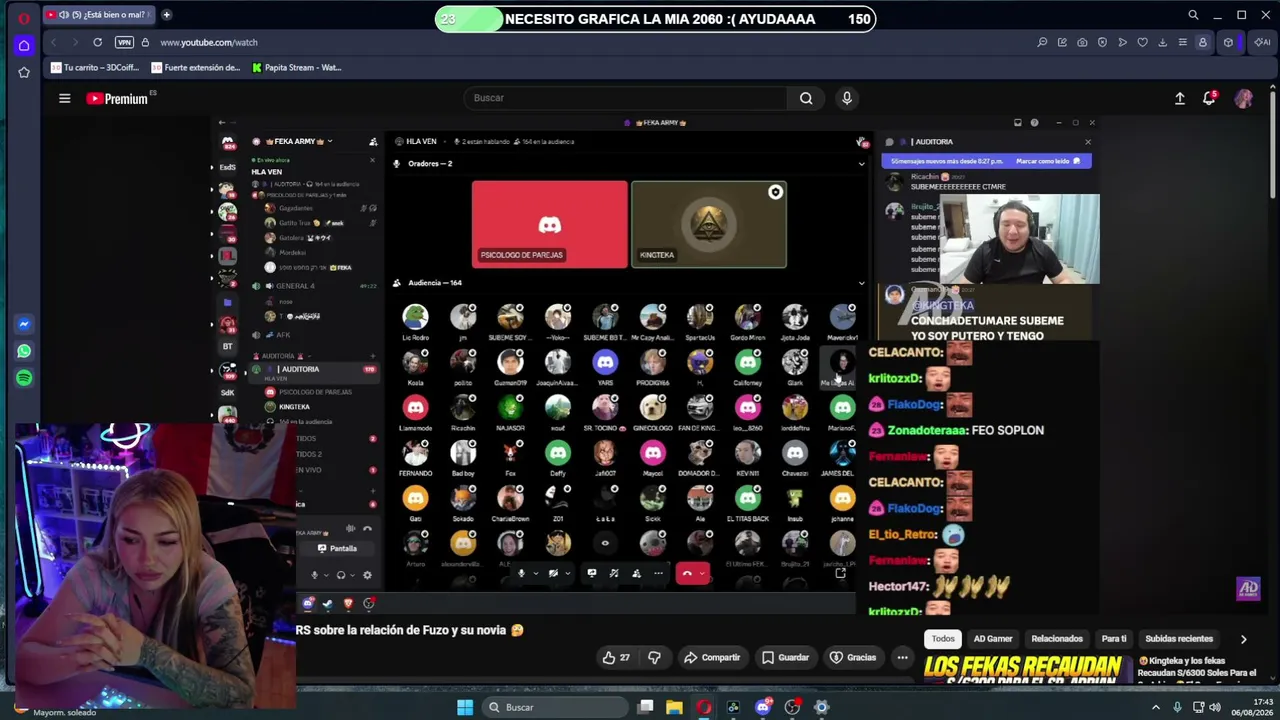Open the Windows Start menu
This screenshot has width=1280, height=720.
click(x=465, y=707)
